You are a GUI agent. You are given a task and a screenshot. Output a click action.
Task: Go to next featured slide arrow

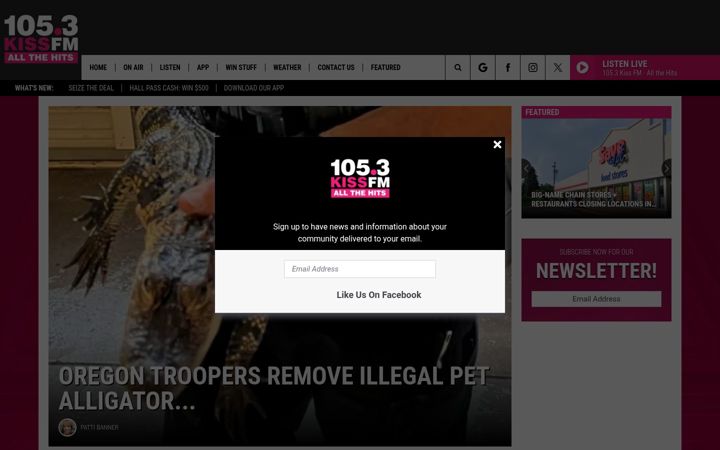pyautogui.click(x=667, y=169)
